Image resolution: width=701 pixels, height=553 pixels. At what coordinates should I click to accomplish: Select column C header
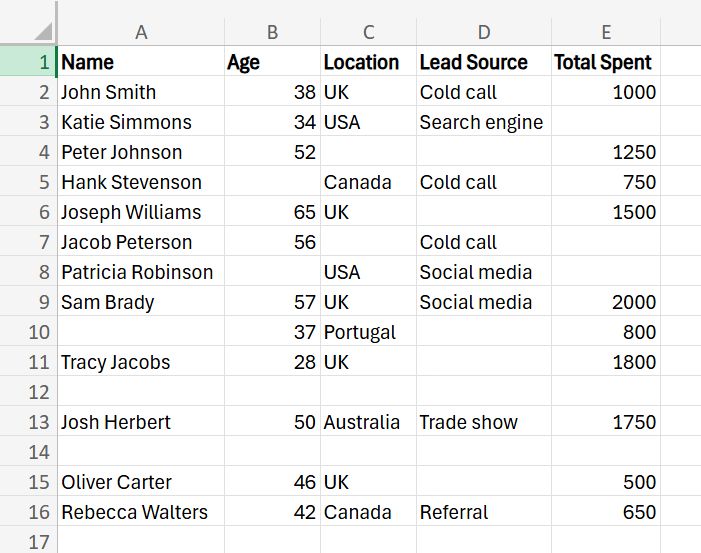pos(367,32)
